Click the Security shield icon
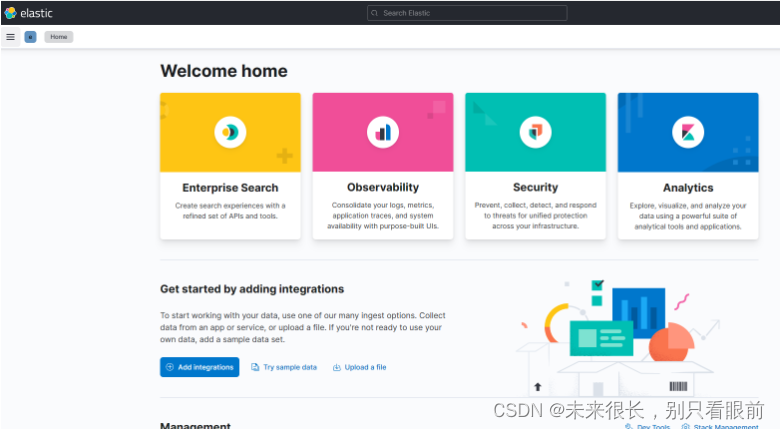Viewport: 780px width, 429px height. (x=535, y=132)
